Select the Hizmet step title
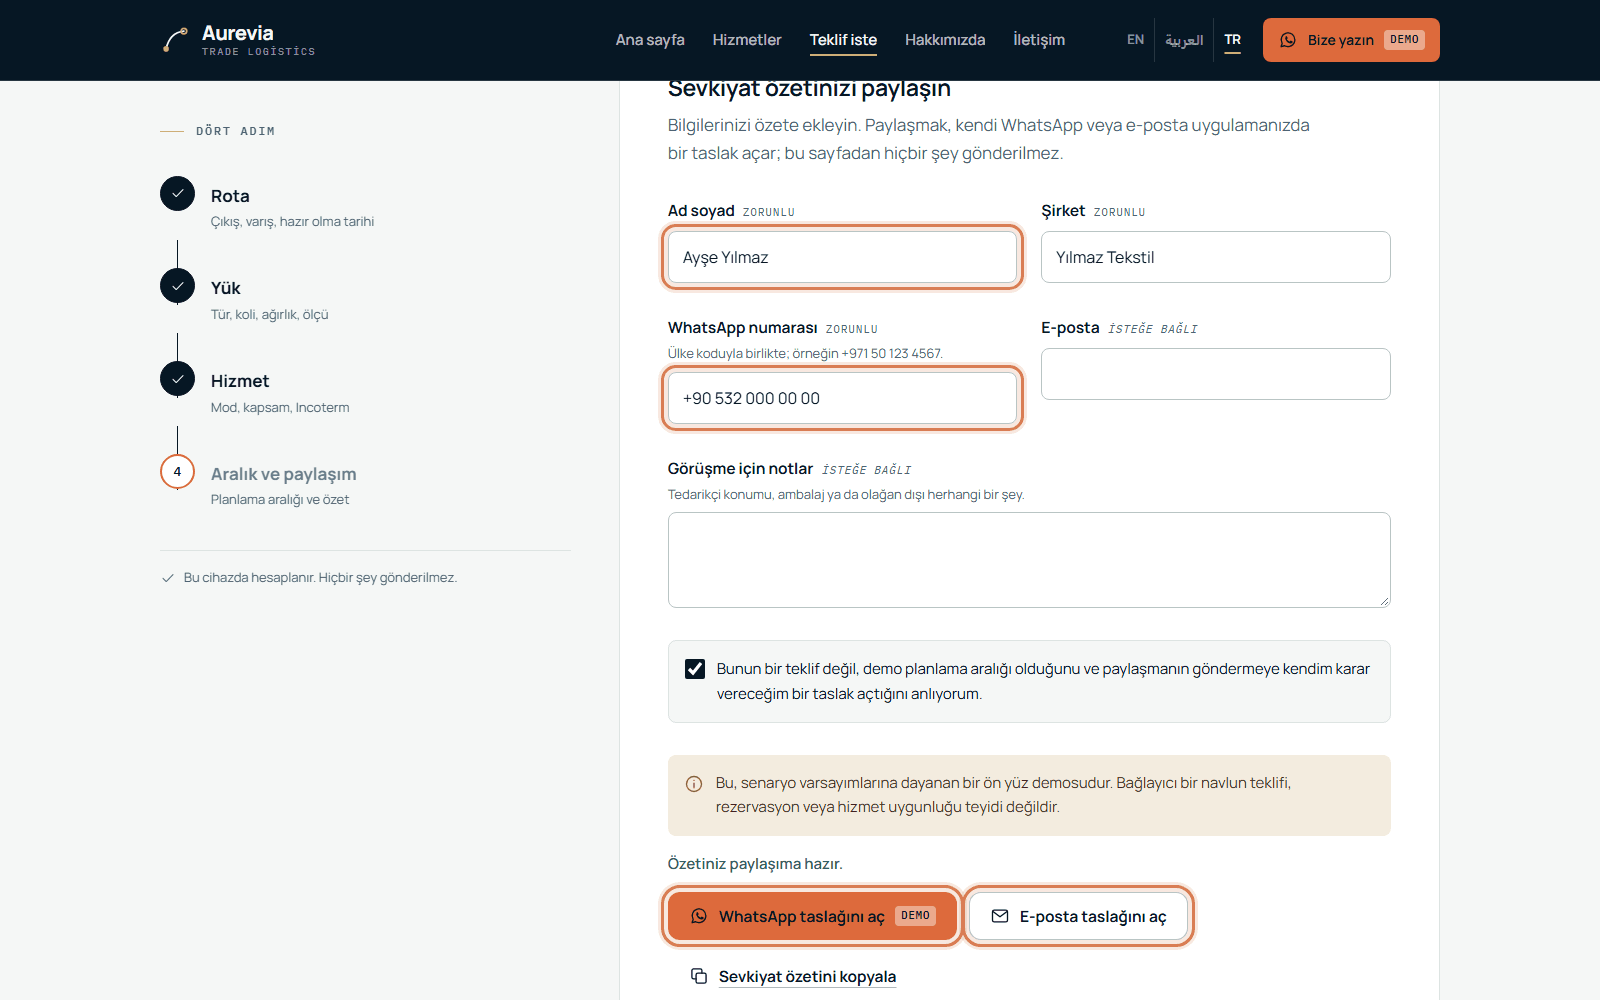 pos(240,381)
